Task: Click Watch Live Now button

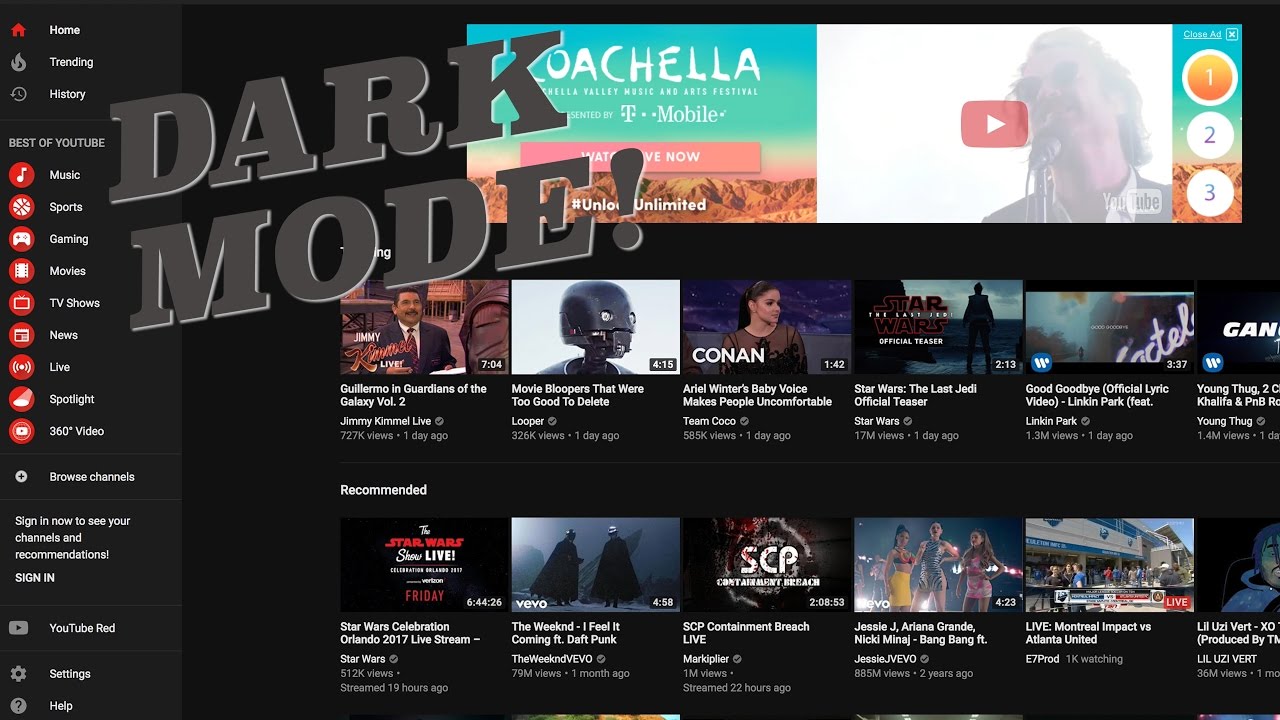Action: 640,157
